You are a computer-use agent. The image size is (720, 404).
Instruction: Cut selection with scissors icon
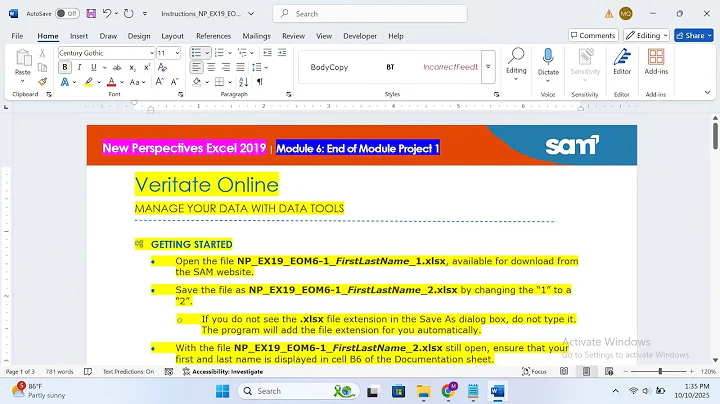[x=42, y=53]
